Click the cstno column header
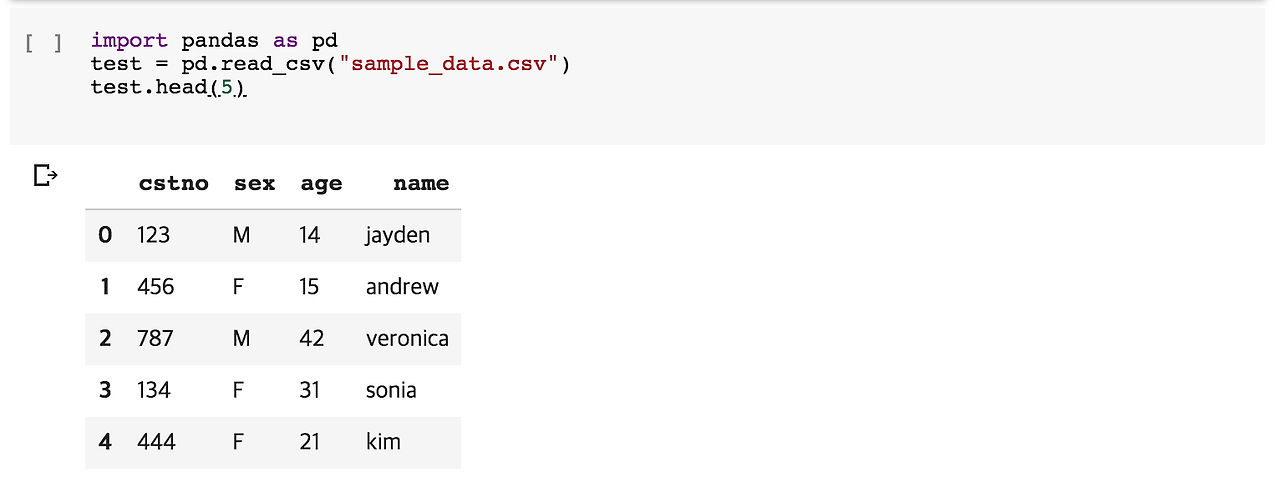The image size is (1280, 487). click(x=173, y=184)
